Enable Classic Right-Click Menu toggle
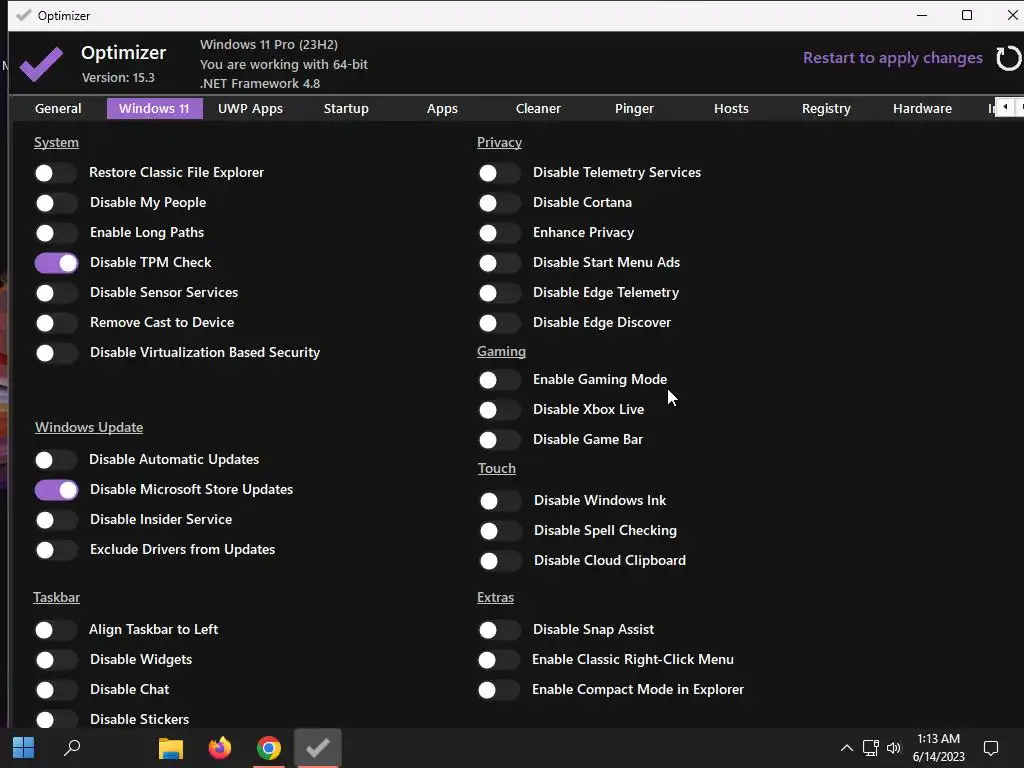Screen dimensions: 1024x768 pyautogui.click(x=499, y=660)
